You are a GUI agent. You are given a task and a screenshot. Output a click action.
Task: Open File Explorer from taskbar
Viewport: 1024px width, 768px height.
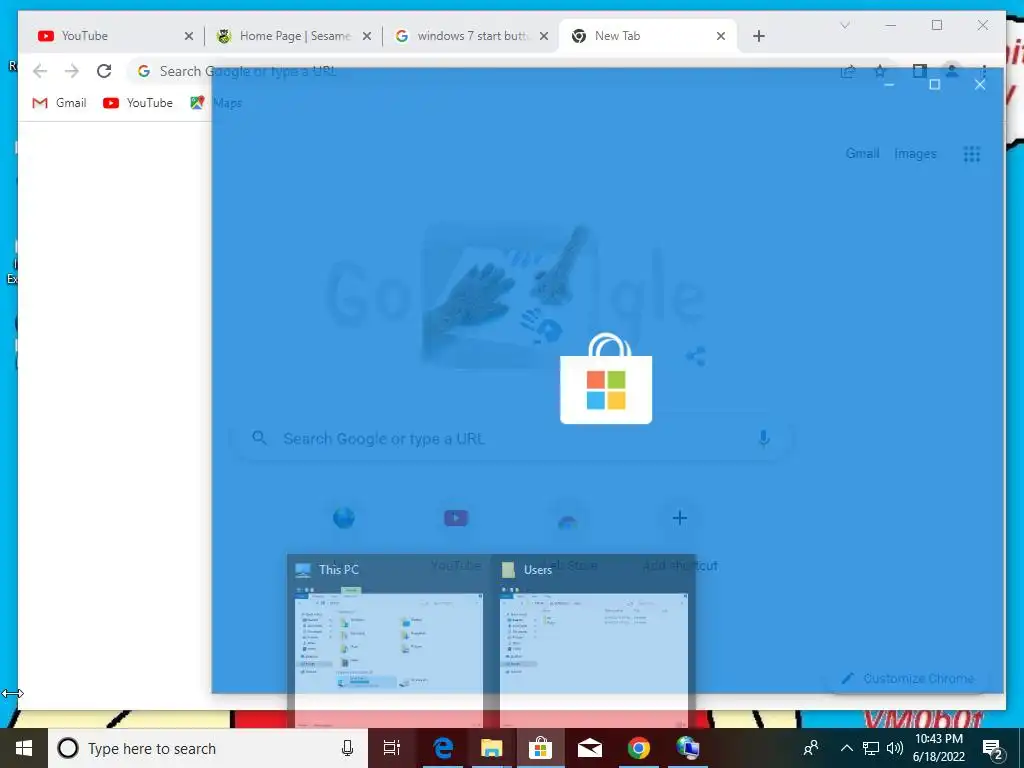click(492, 748)
